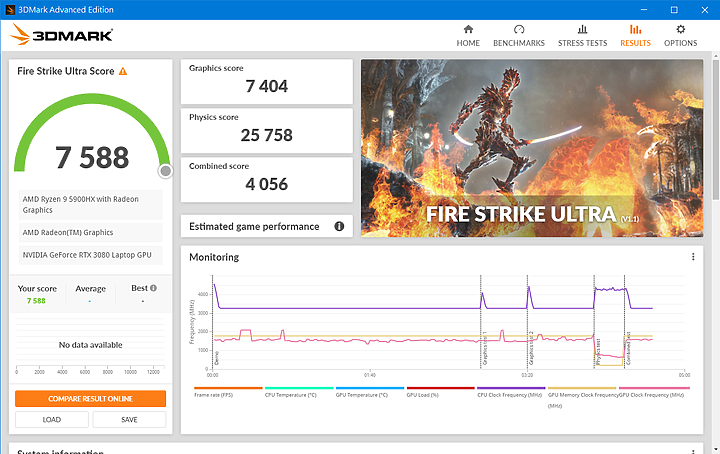720x454 pixels.
Task: Click the Graphics test 2 marker in chart
Action: tap(531, 348)
